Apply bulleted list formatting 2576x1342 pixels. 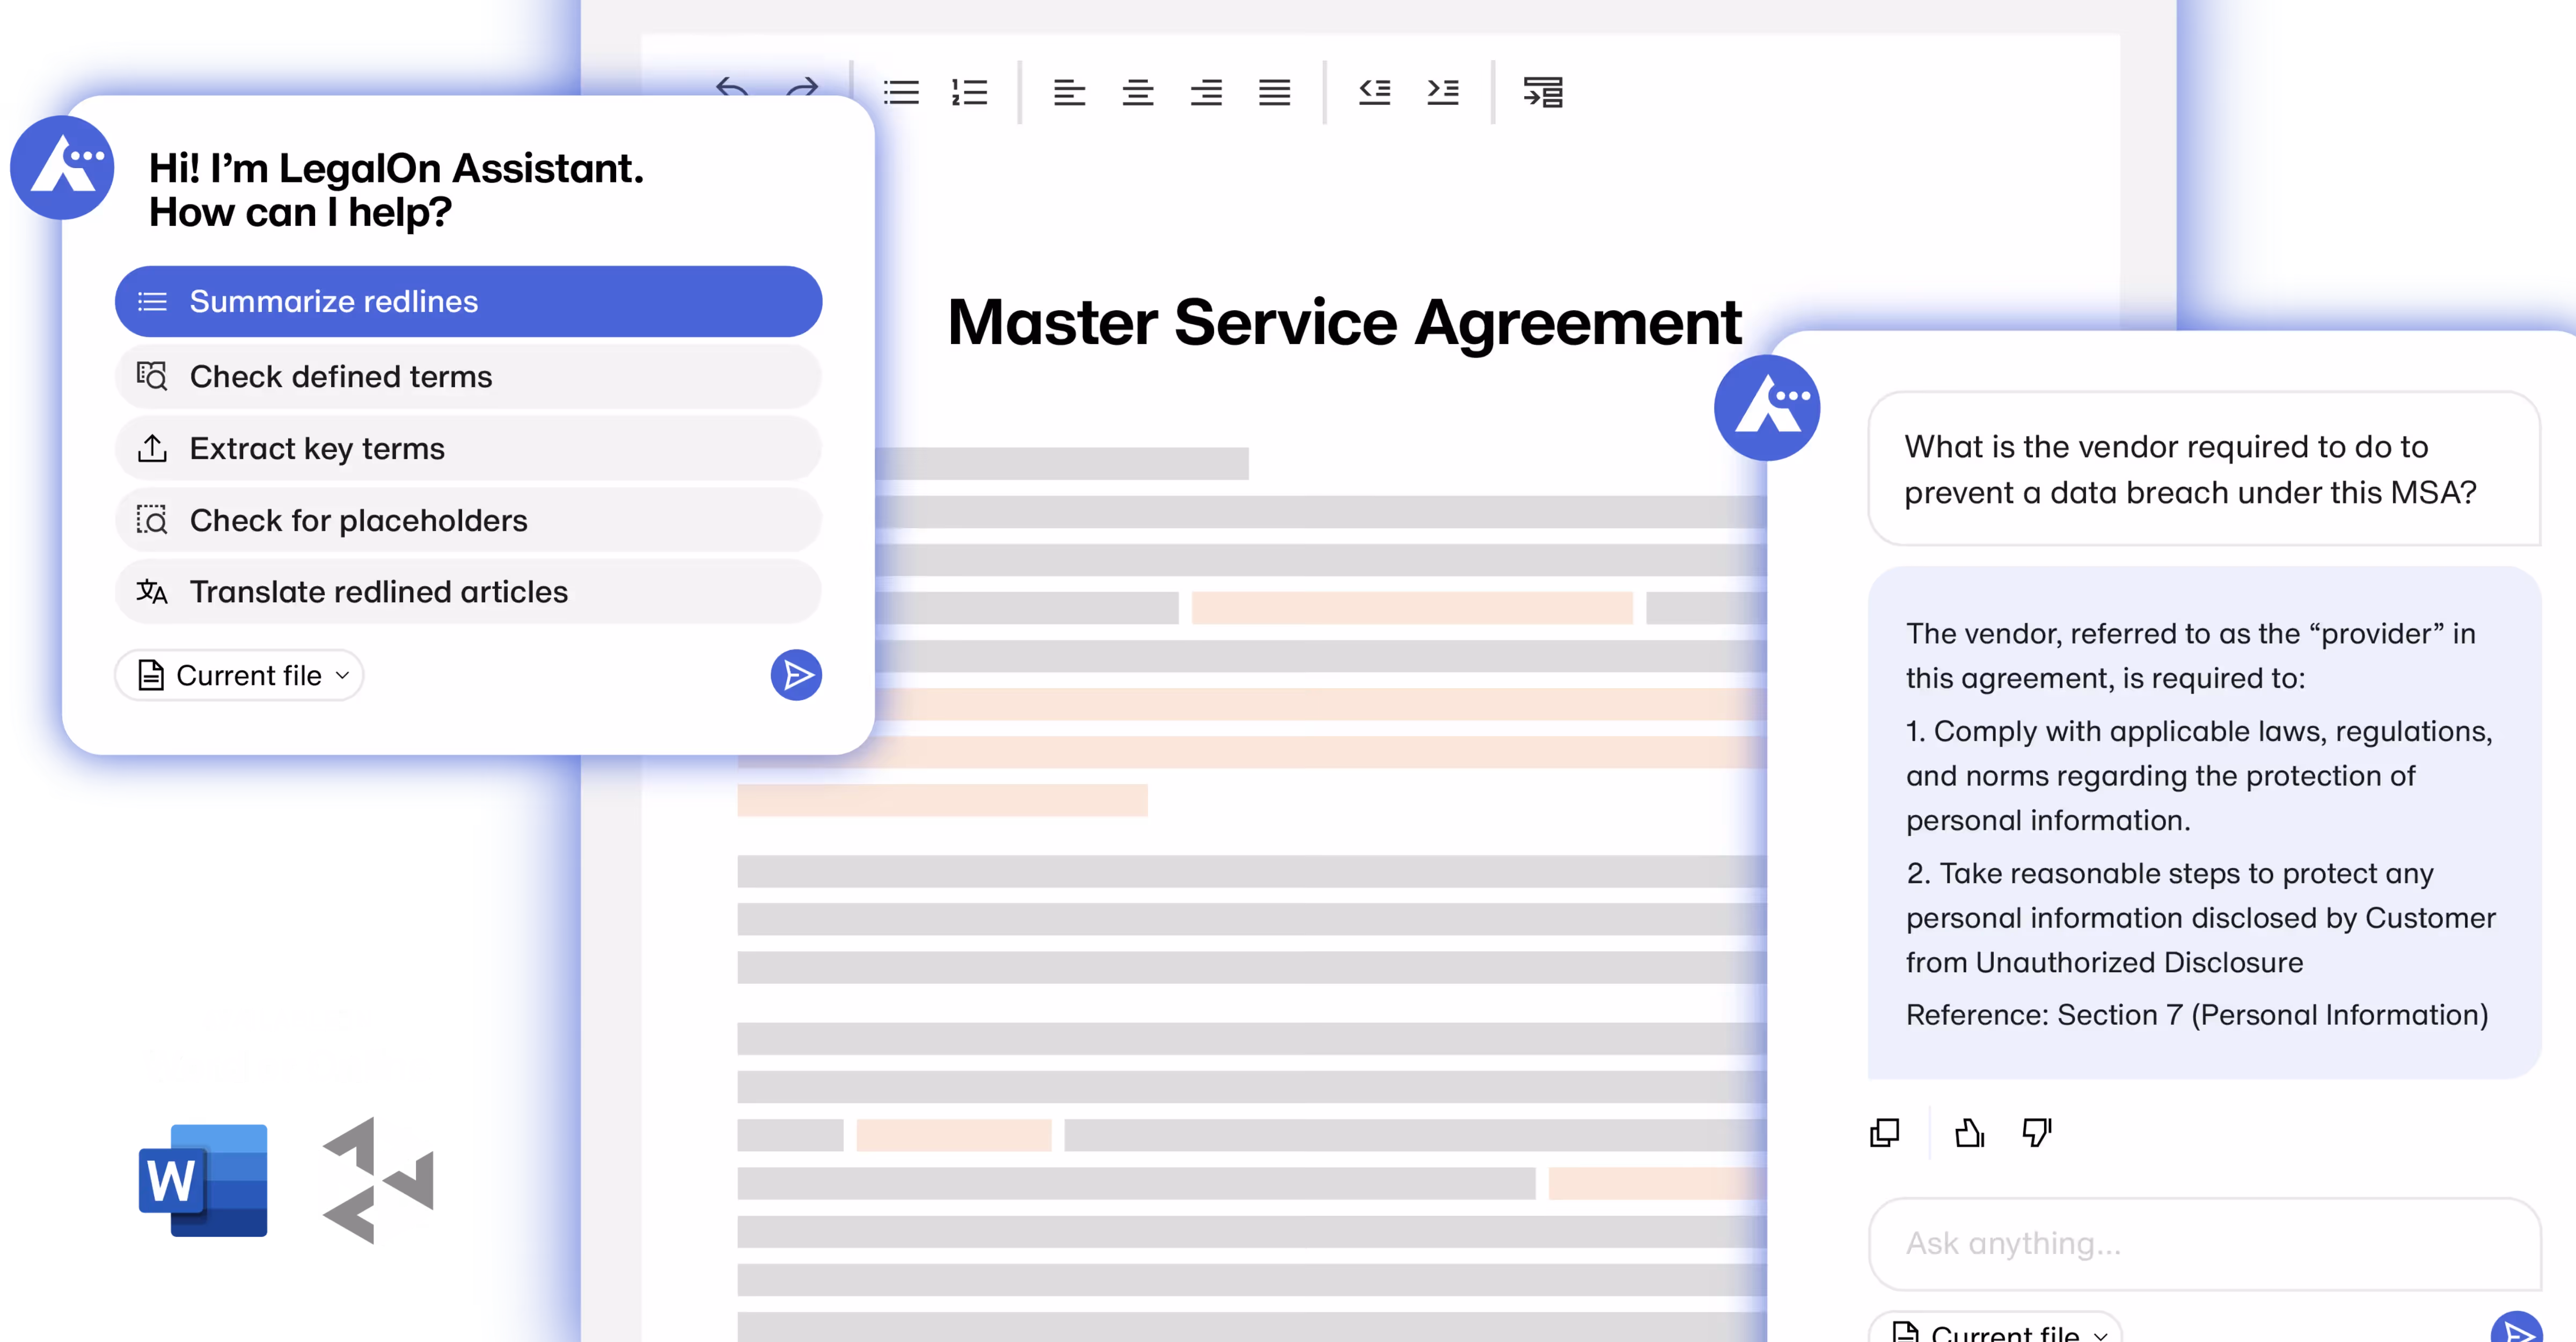(901, 92)
